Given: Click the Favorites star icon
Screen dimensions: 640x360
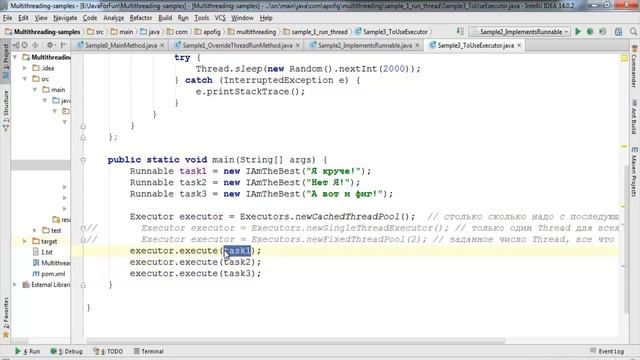Looking at the screenshot, I should (6, 335).
